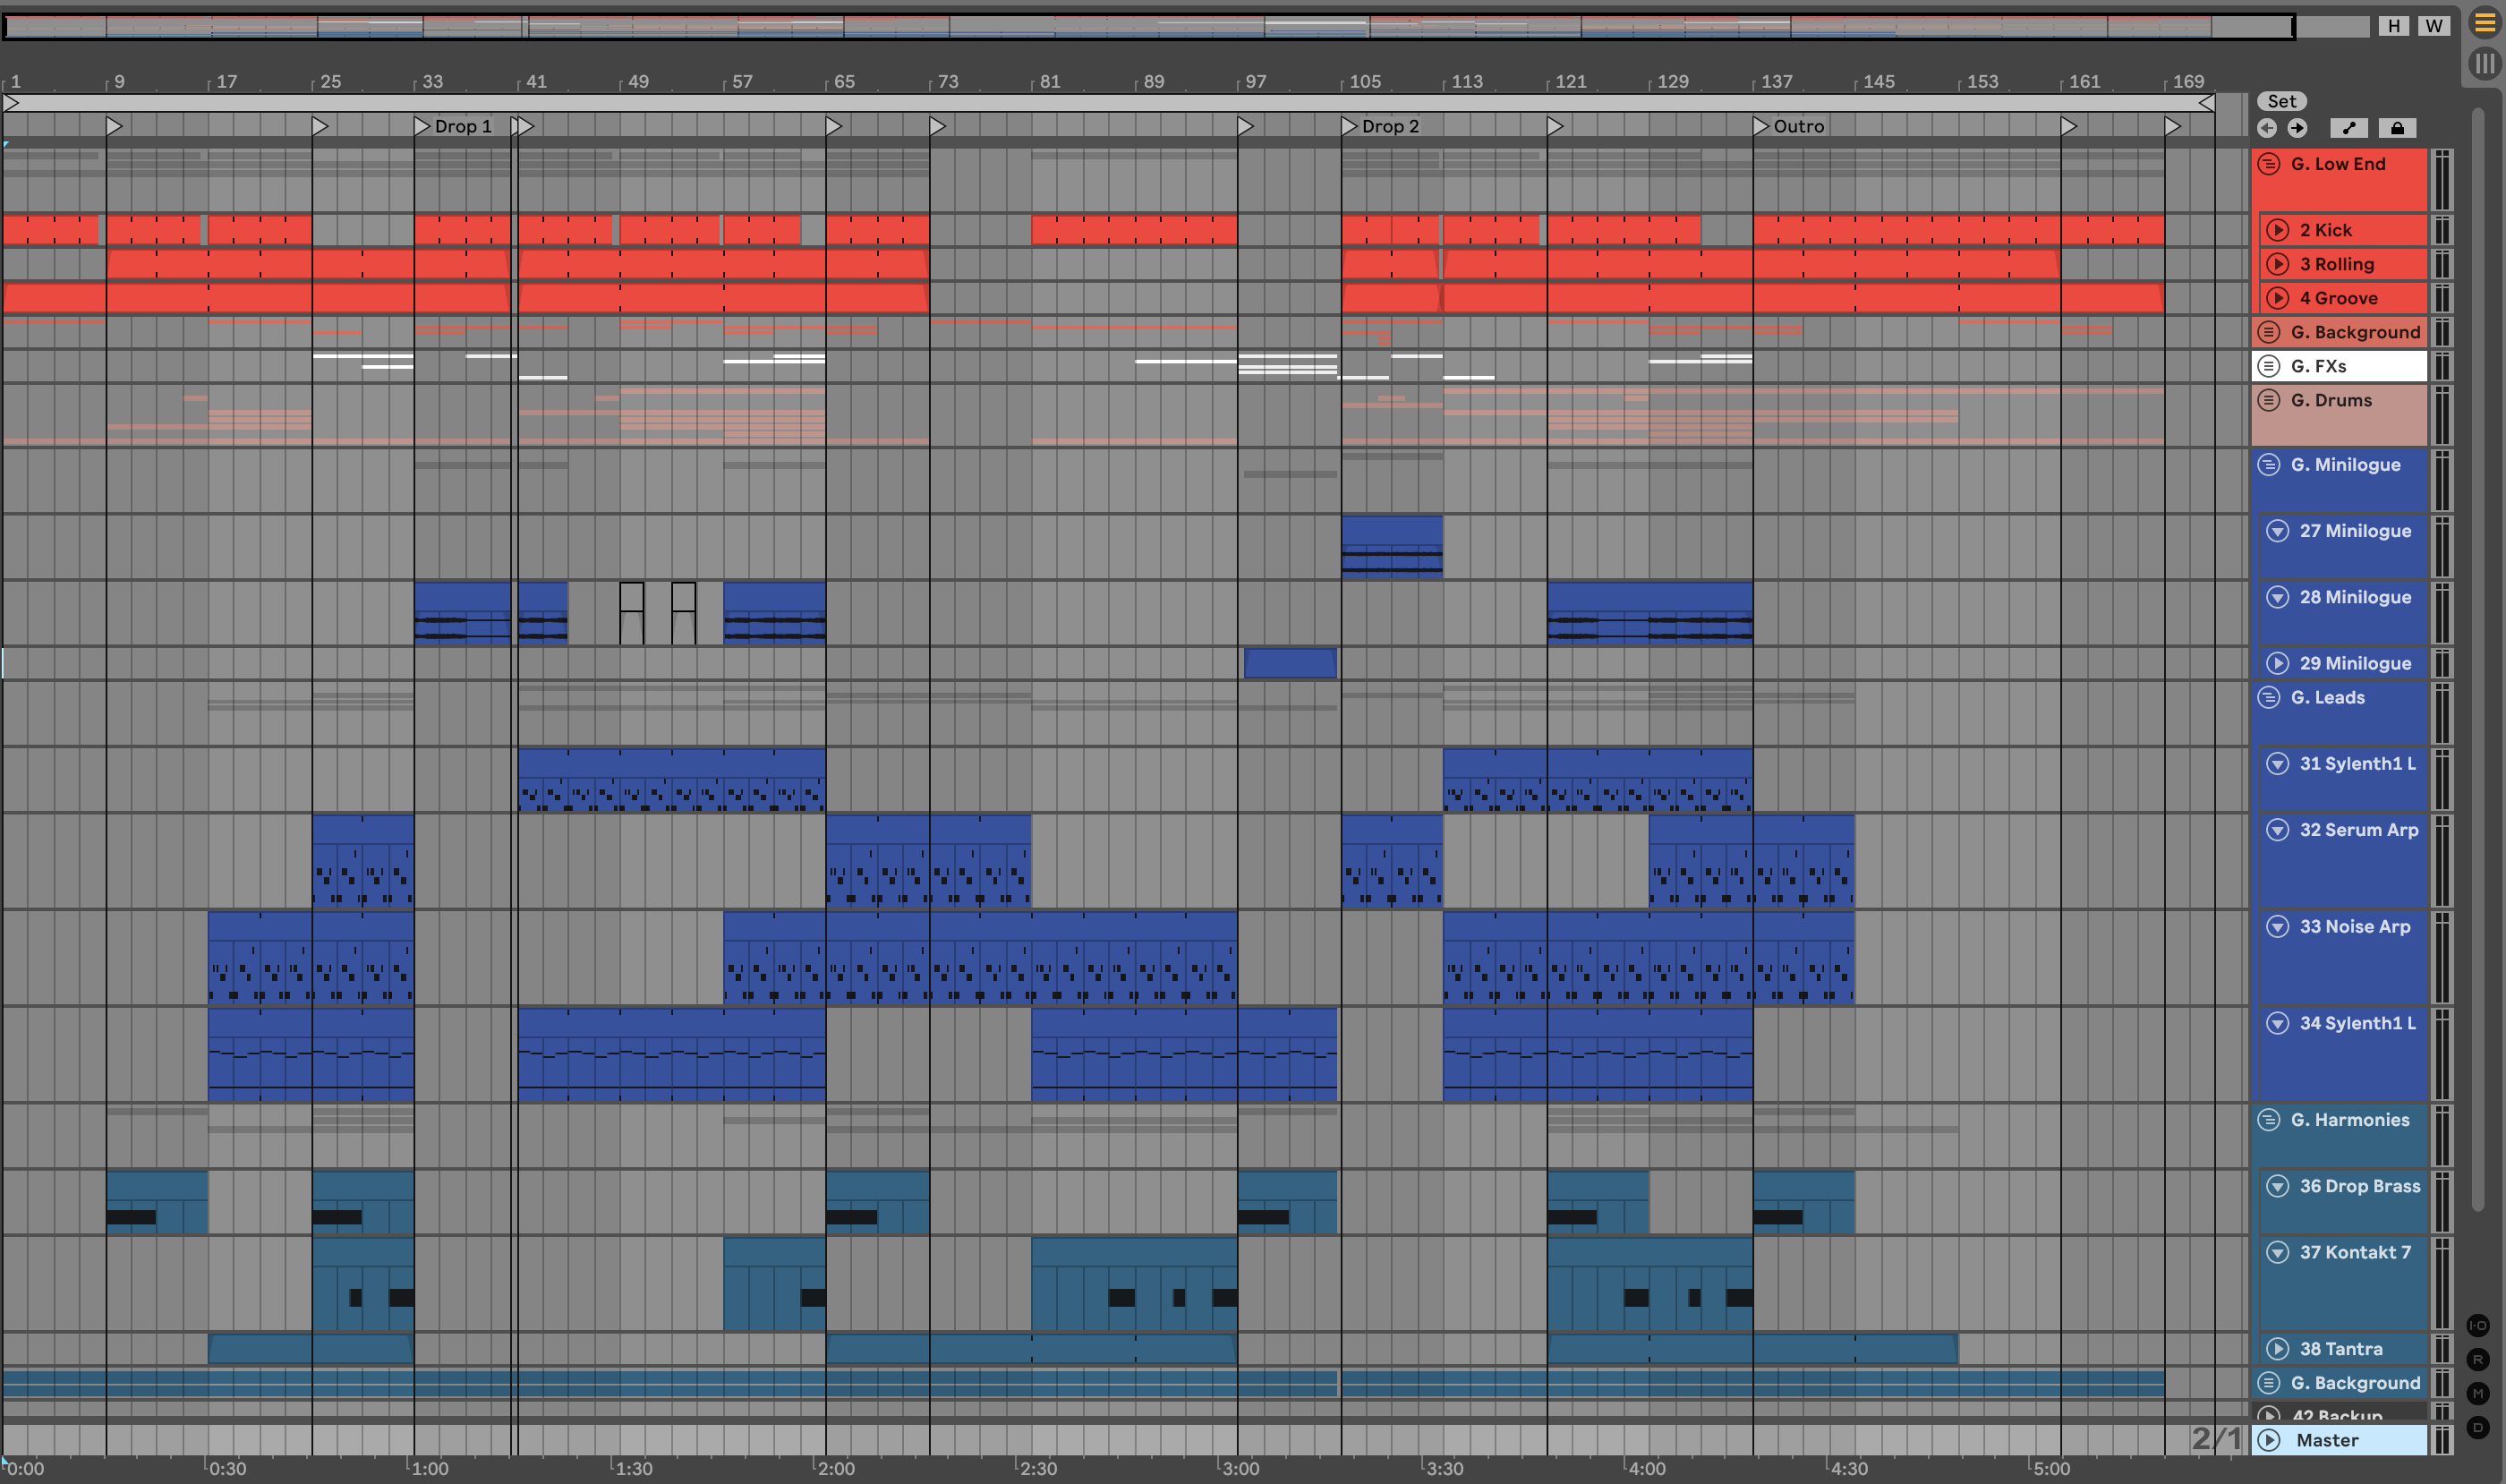
Task: Click the Set locator button
Action: tap(2281, 101)
